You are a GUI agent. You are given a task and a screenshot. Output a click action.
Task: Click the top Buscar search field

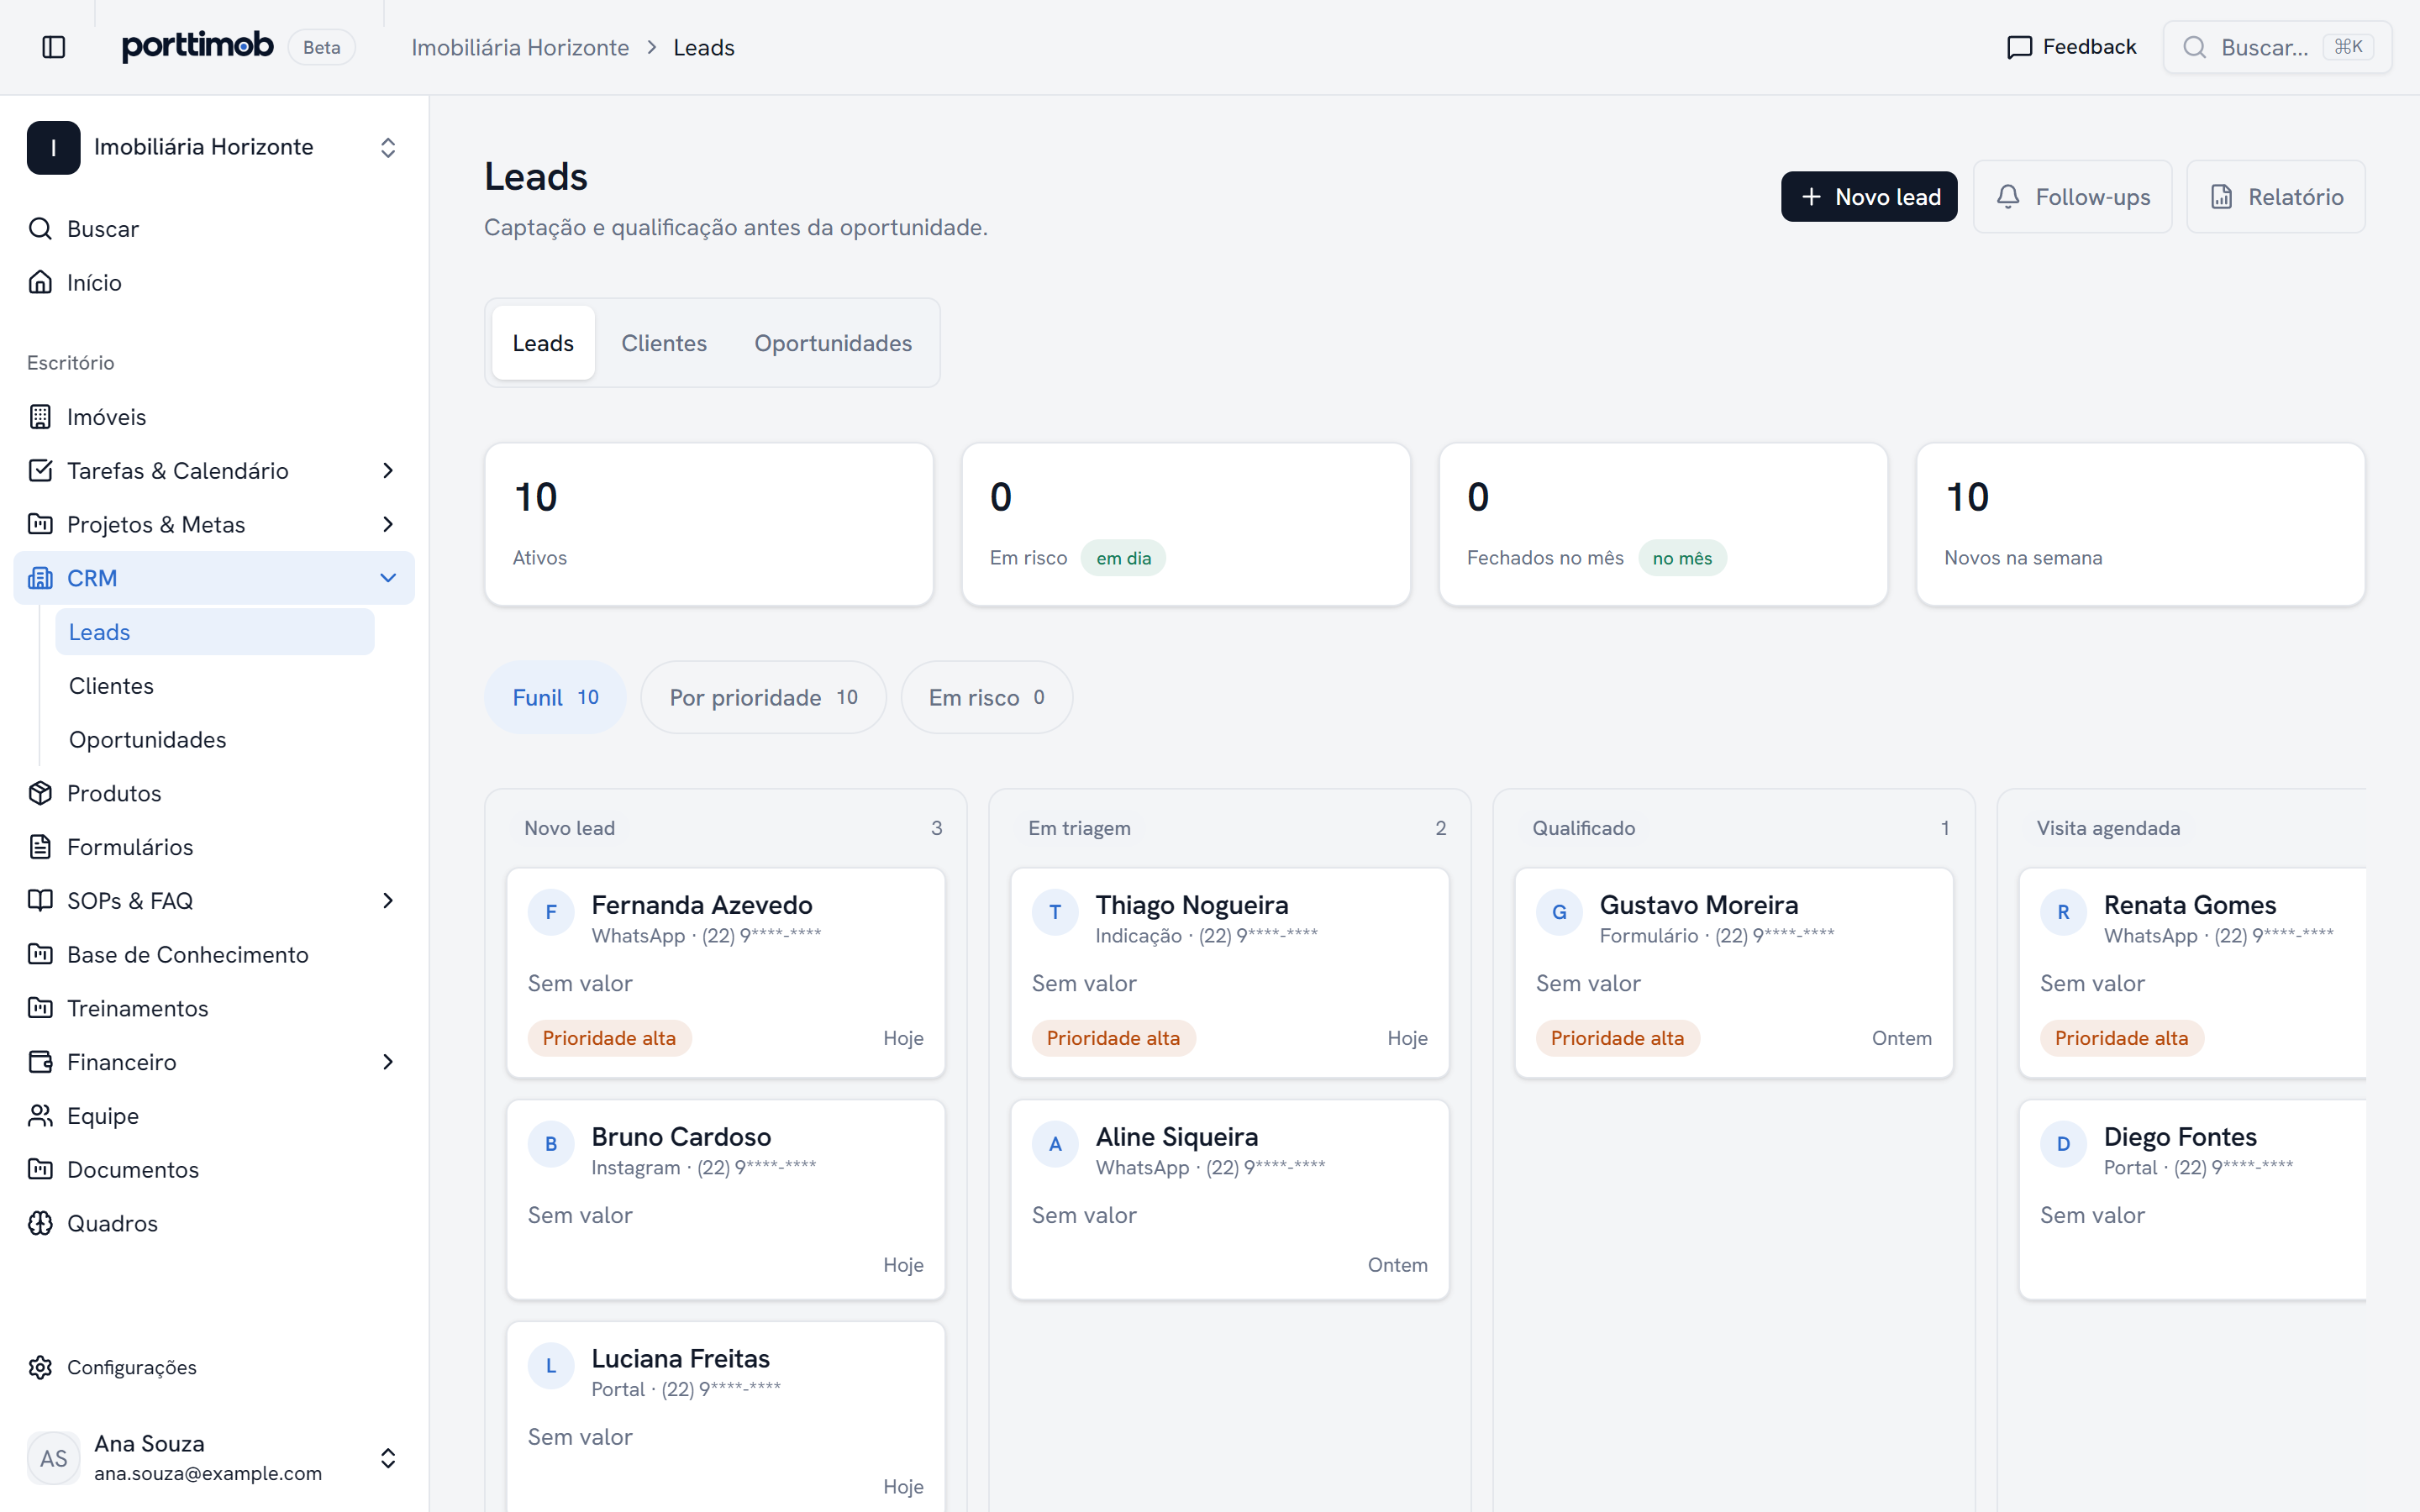[2277, 47]
